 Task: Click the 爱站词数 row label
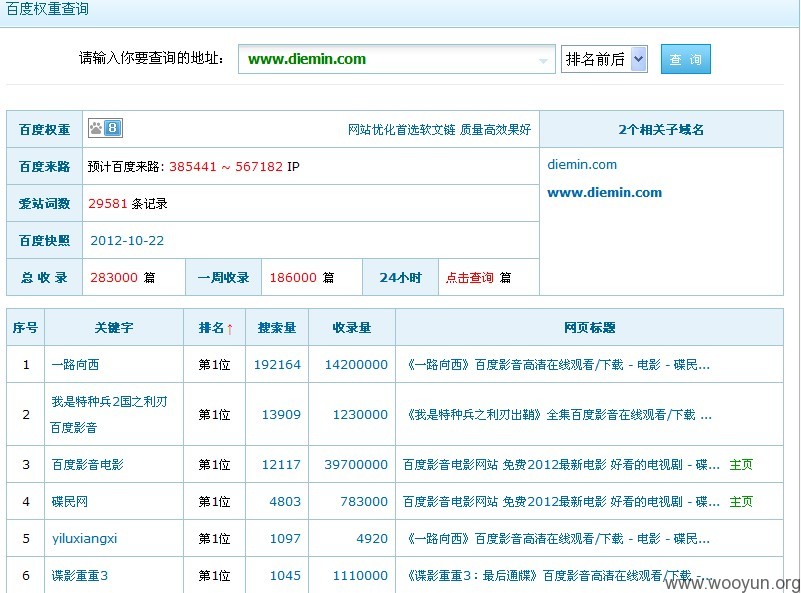click(44, 203)
